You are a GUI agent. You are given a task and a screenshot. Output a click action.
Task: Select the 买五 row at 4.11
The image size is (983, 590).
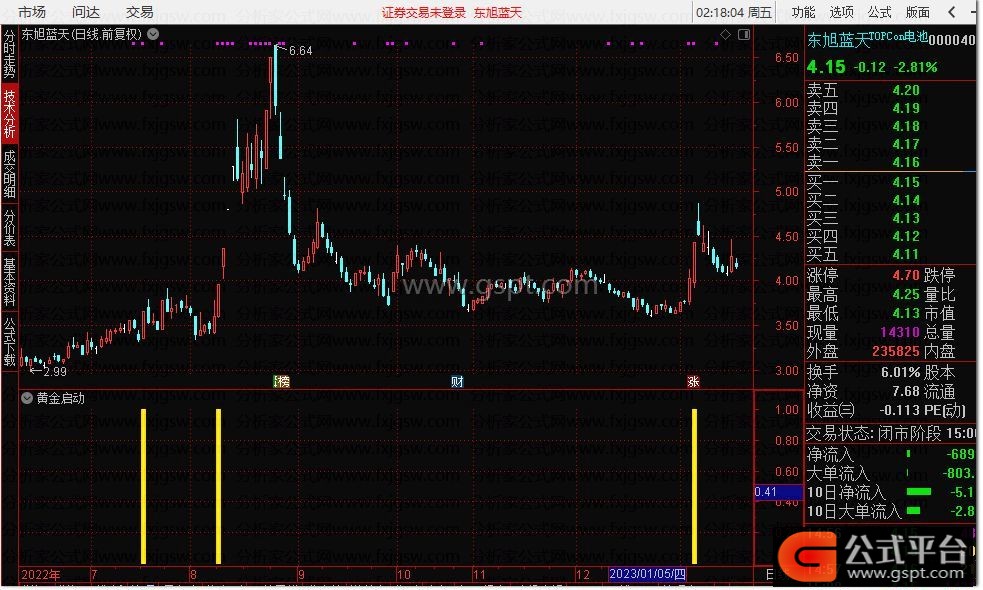(x=890, y=255)
